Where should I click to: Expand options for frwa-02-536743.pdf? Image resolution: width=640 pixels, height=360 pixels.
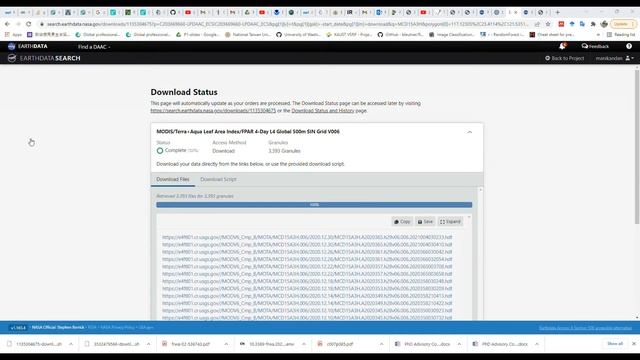(x=226, y=344)
